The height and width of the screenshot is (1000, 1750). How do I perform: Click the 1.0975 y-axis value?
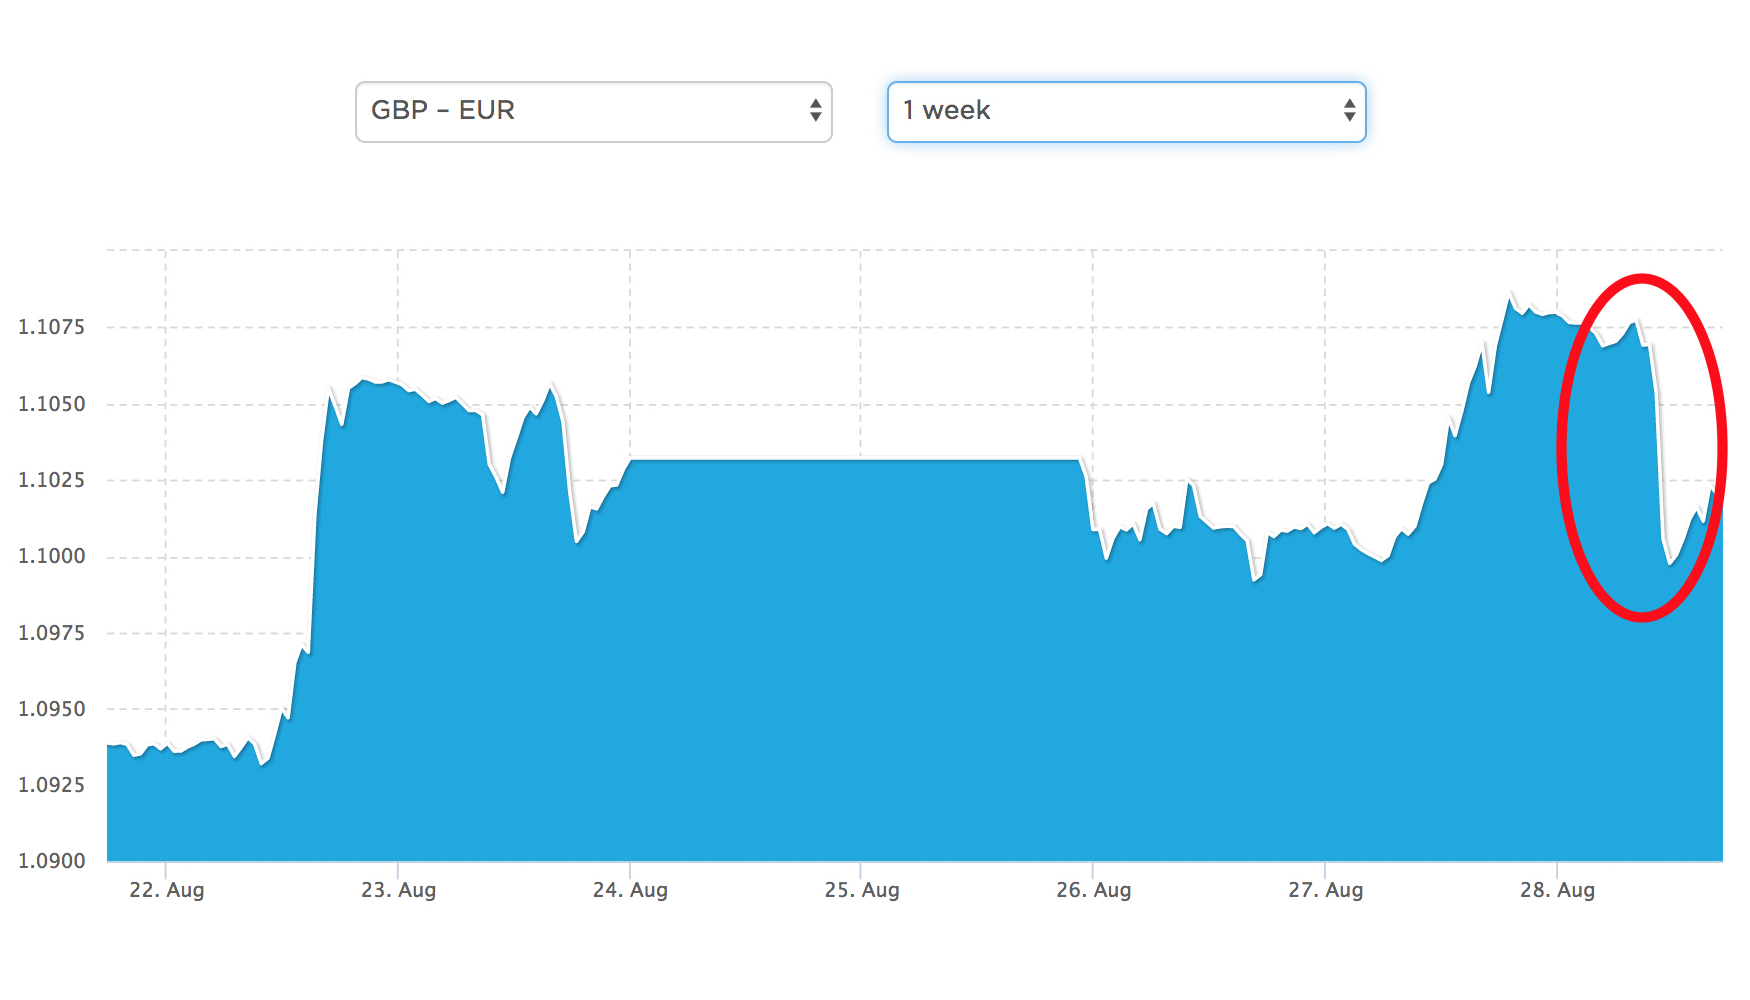(x=52, y=633)
